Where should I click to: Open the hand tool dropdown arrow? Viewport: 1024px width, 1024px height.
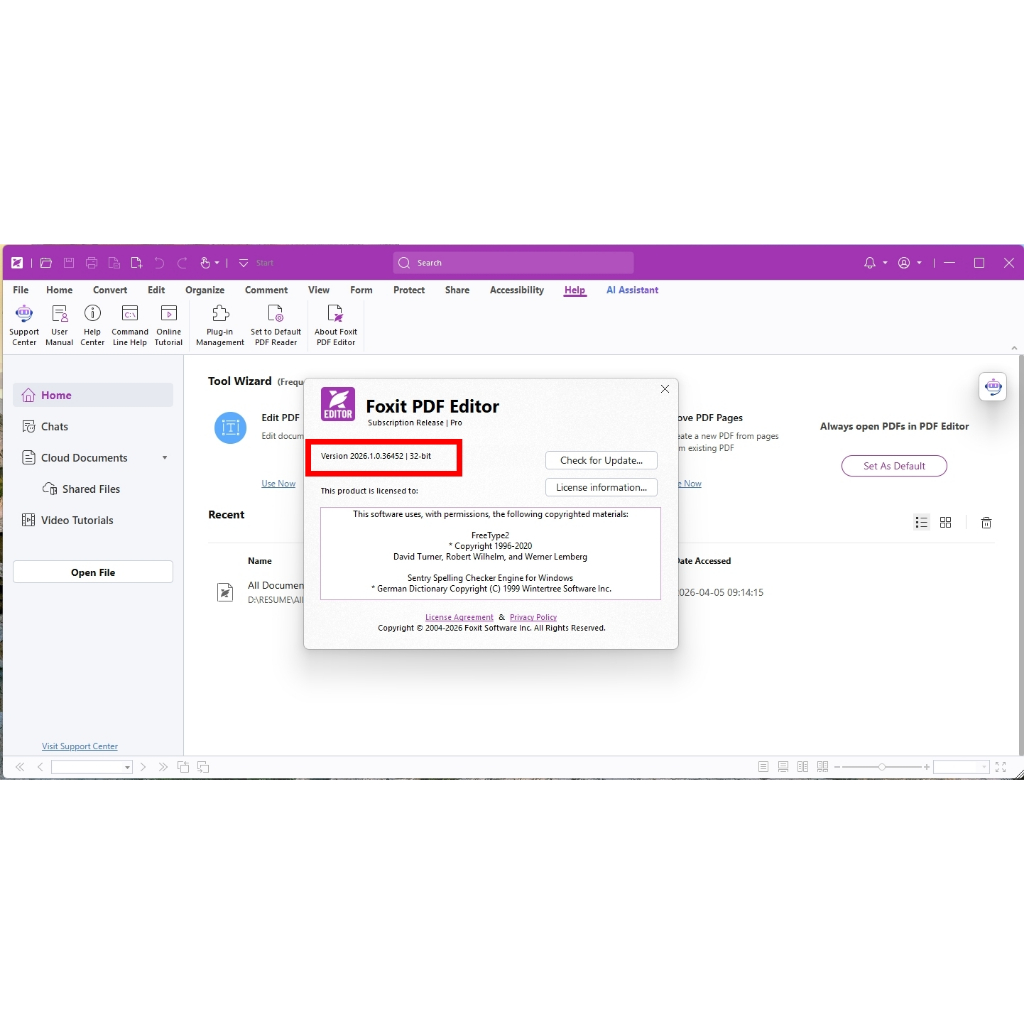[217, 263]
